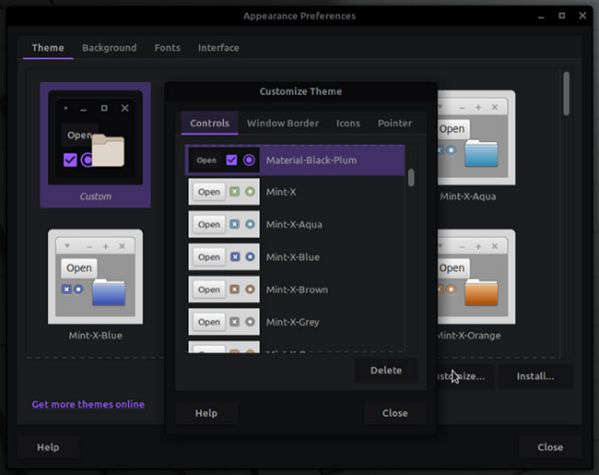Image resolution: width=599 pixels, height=475 pixels.
Task: Click the Mint-X controls preview icon
Action: pyautogui.click(x=224, y=192)
